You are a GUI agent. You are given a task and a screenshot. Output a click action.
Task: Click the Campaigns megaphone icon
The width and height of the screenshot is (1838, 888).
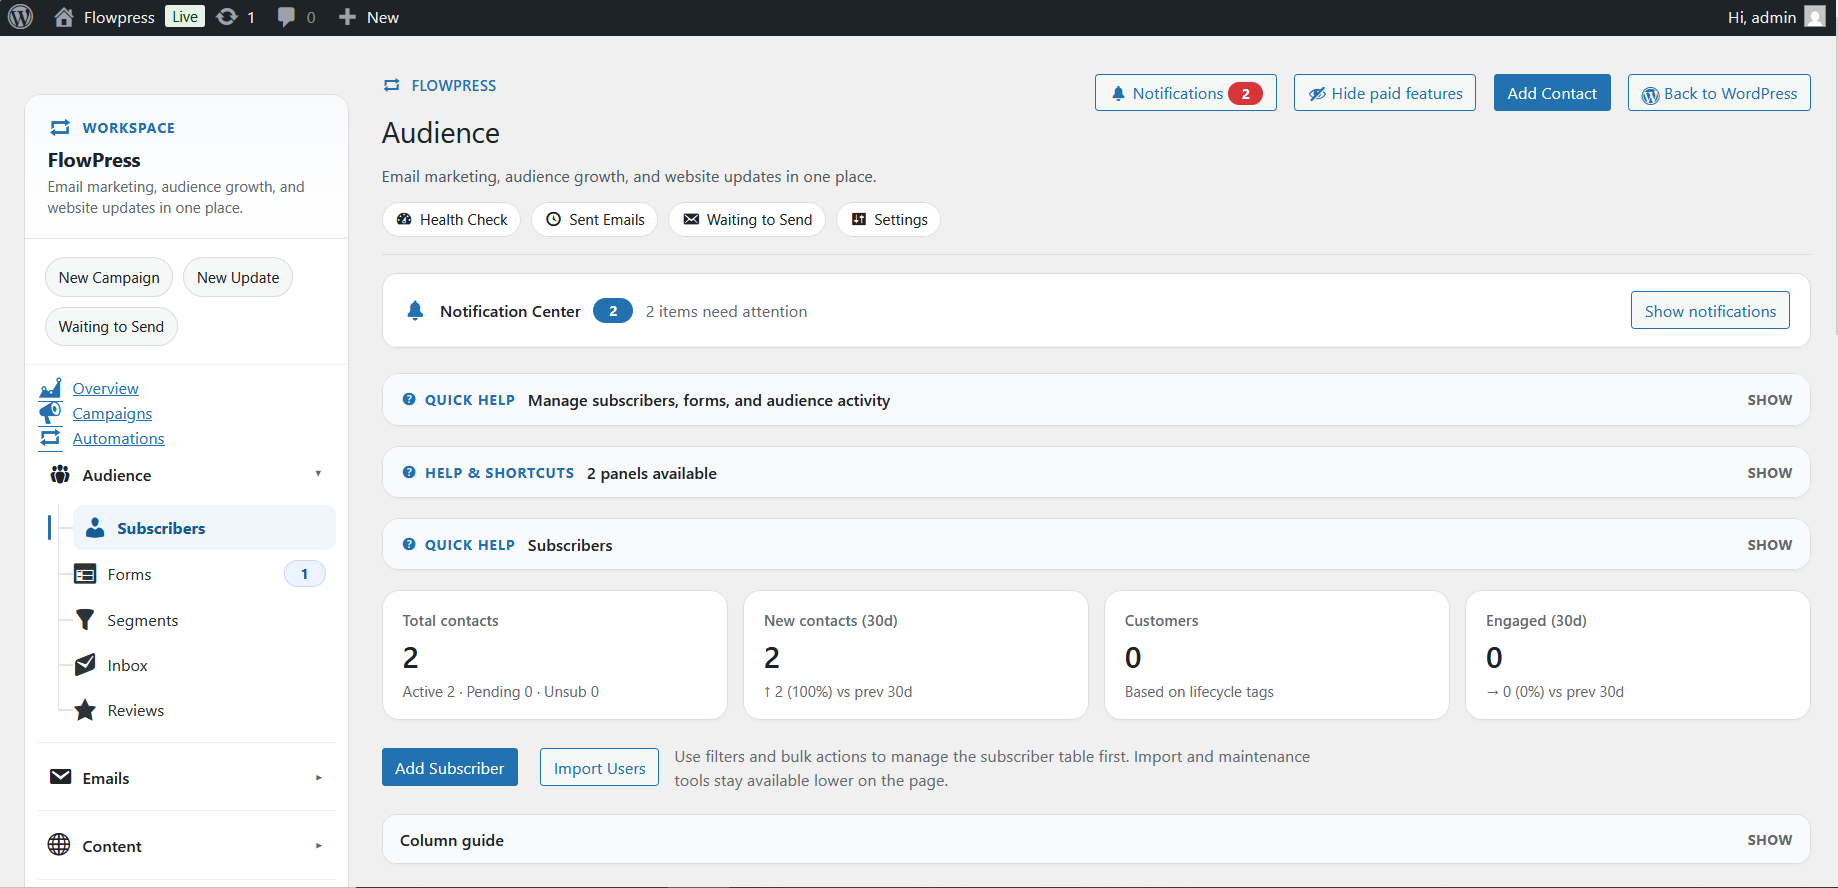pos(50,412)
